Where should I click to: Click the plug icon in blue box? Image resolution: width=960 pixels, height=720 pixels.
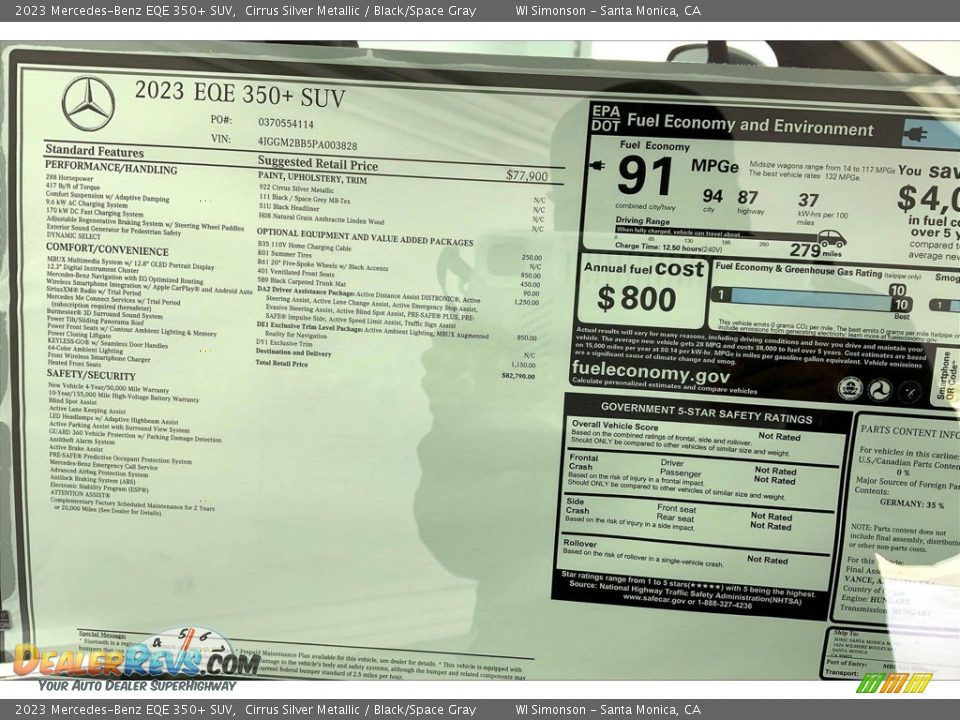(x=915, y=133)
